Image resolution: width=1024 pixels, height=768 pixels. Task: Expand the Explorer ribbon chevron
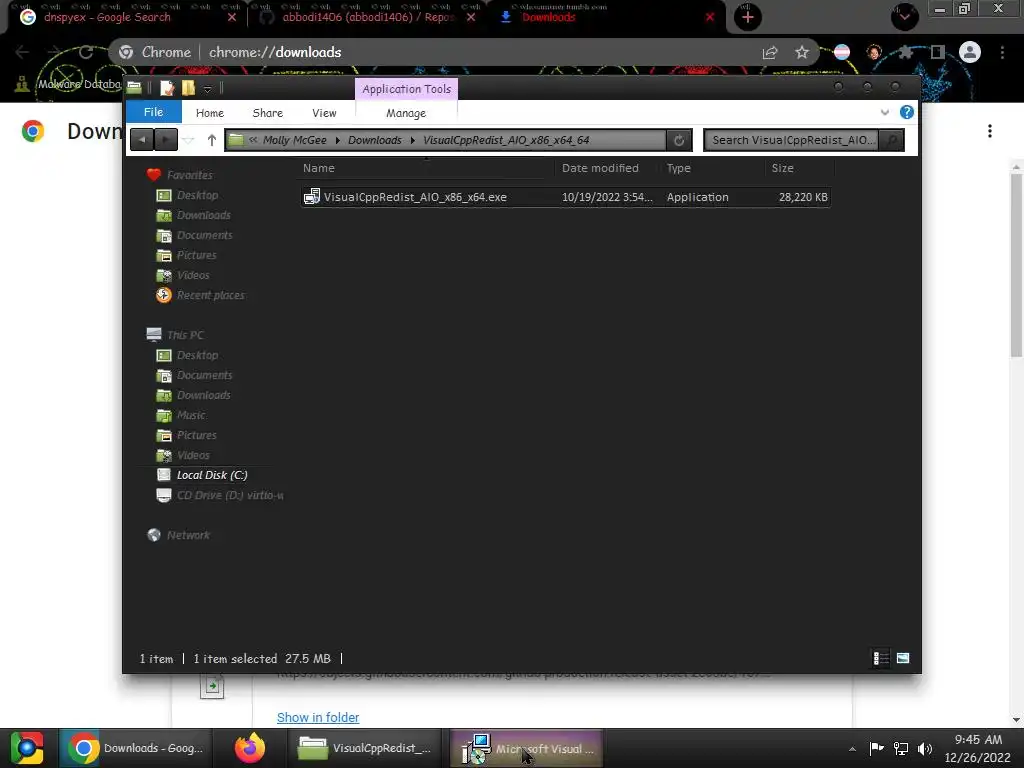pyautogui.click(x=884, y=112)
